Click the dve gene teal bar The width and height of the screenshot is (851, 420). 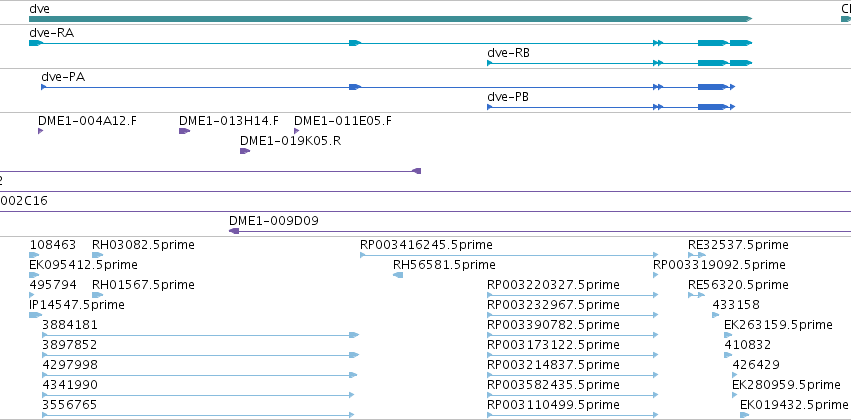391,20
